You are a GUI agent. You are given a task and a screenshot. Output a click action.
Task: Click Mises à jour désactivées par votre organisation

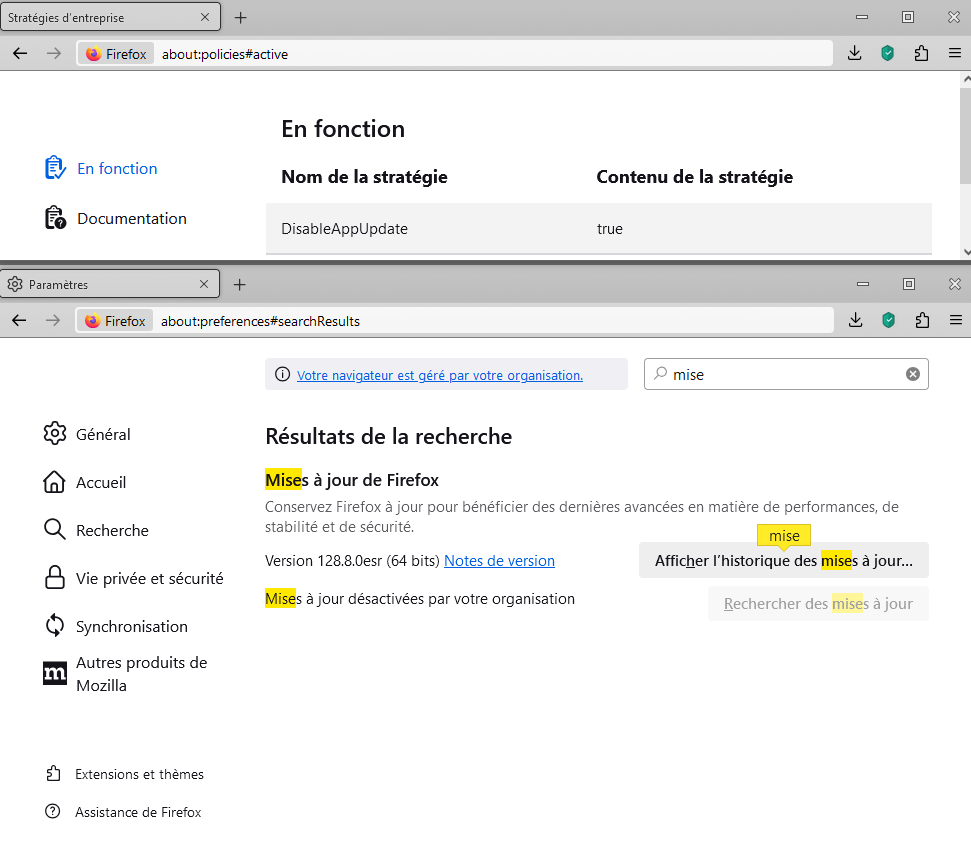click(x=420, y=599)
